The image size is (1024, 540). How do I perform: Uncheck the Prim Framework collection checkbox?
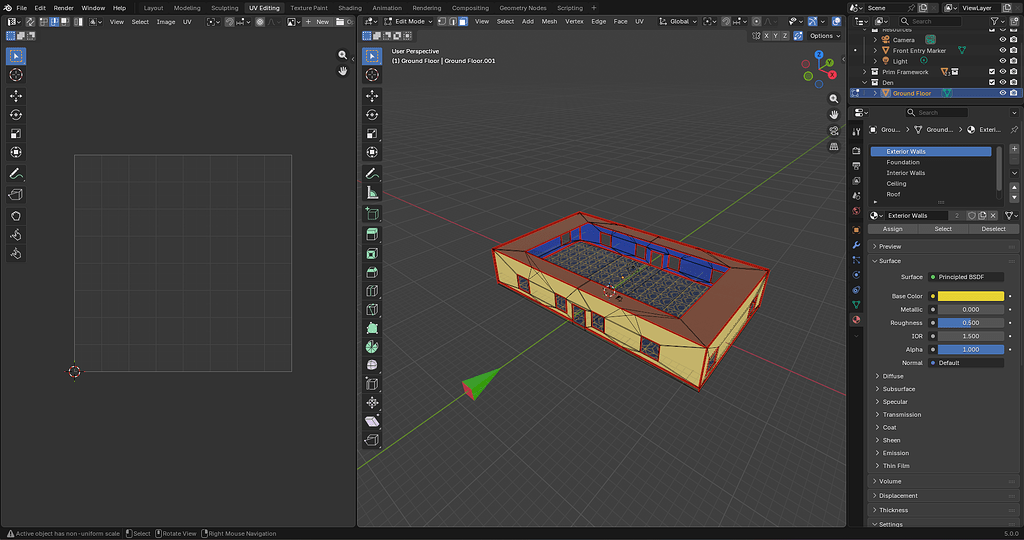coord(992,72)
